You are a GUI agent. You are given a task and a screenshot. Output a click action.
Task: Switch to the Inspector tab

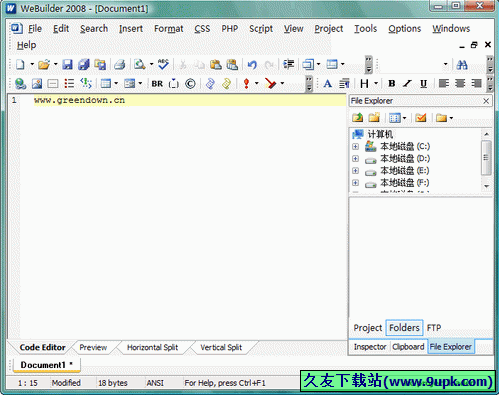coord(370,347)
